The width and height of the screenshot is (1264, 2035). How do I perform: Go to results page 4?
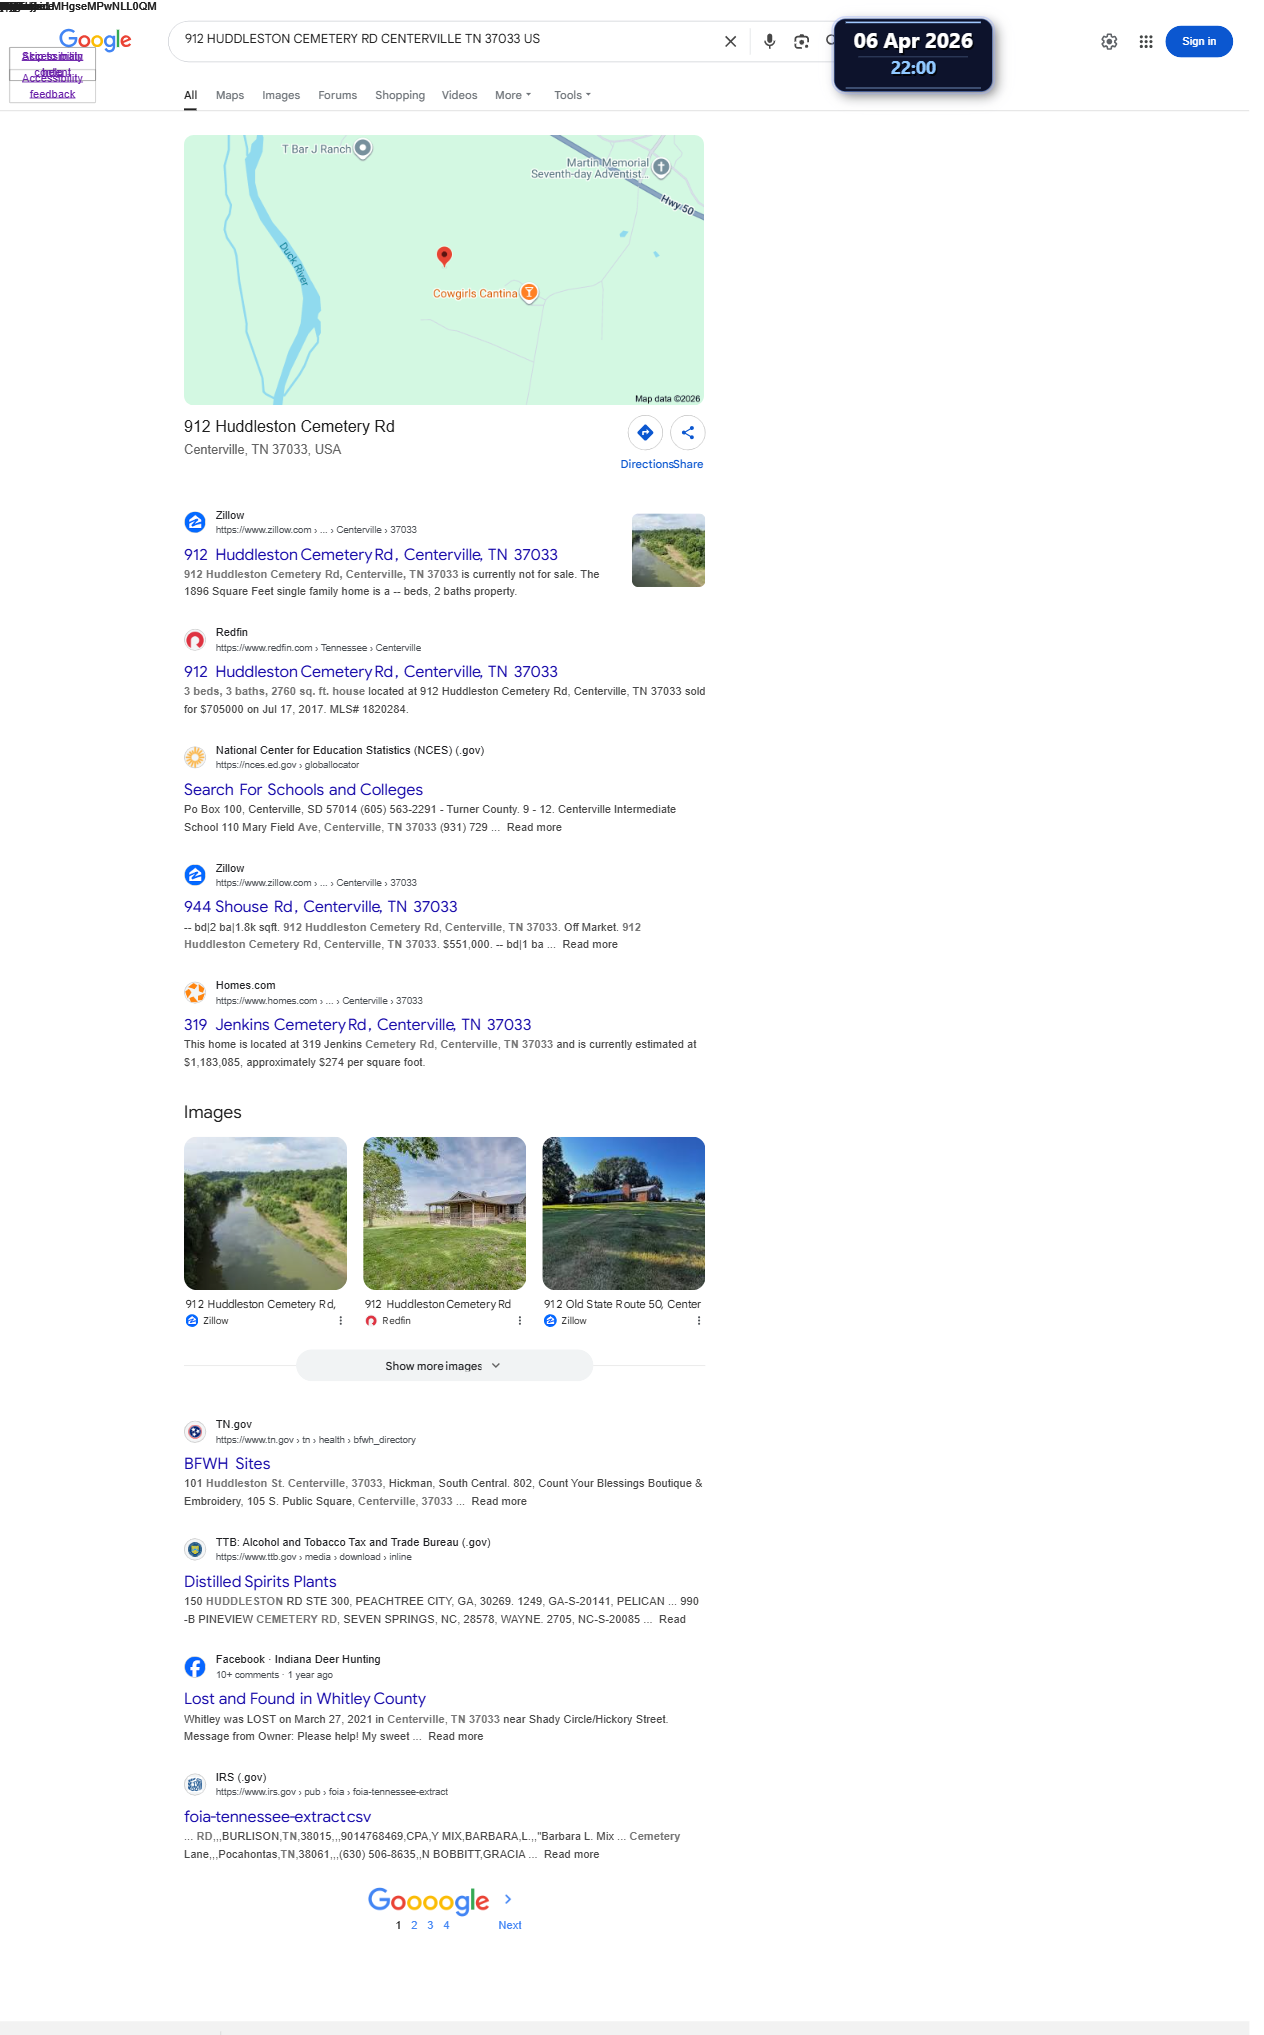click(446, 1925)
